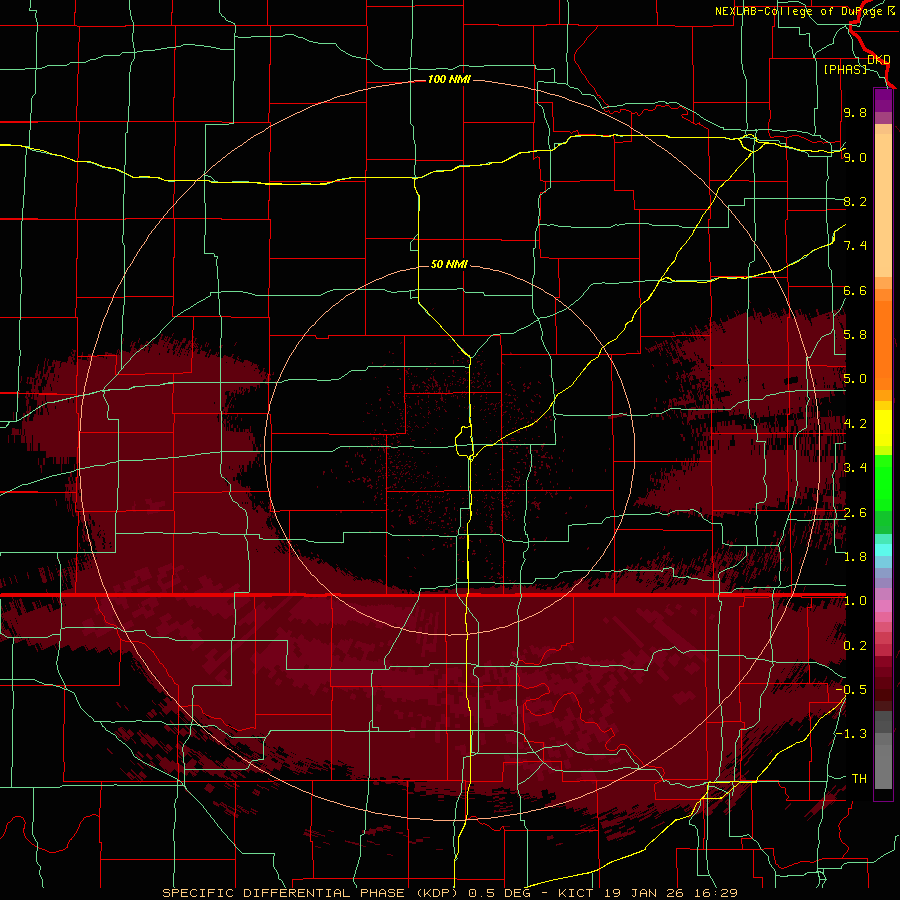900x900 pixels.
Task: Click the "100 NMI" range ring label
Action: pyautogui.click(x=449, y=79)
